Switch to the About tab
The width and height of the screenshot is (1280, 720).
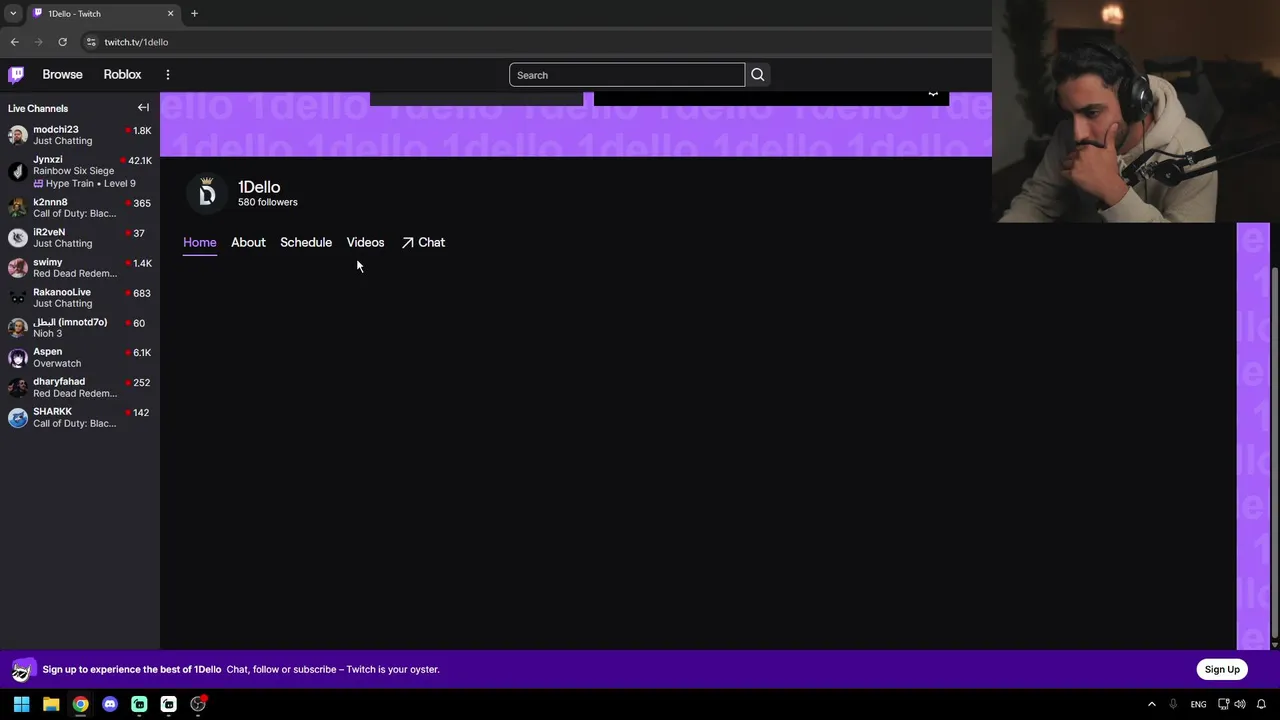pos(248,242)
